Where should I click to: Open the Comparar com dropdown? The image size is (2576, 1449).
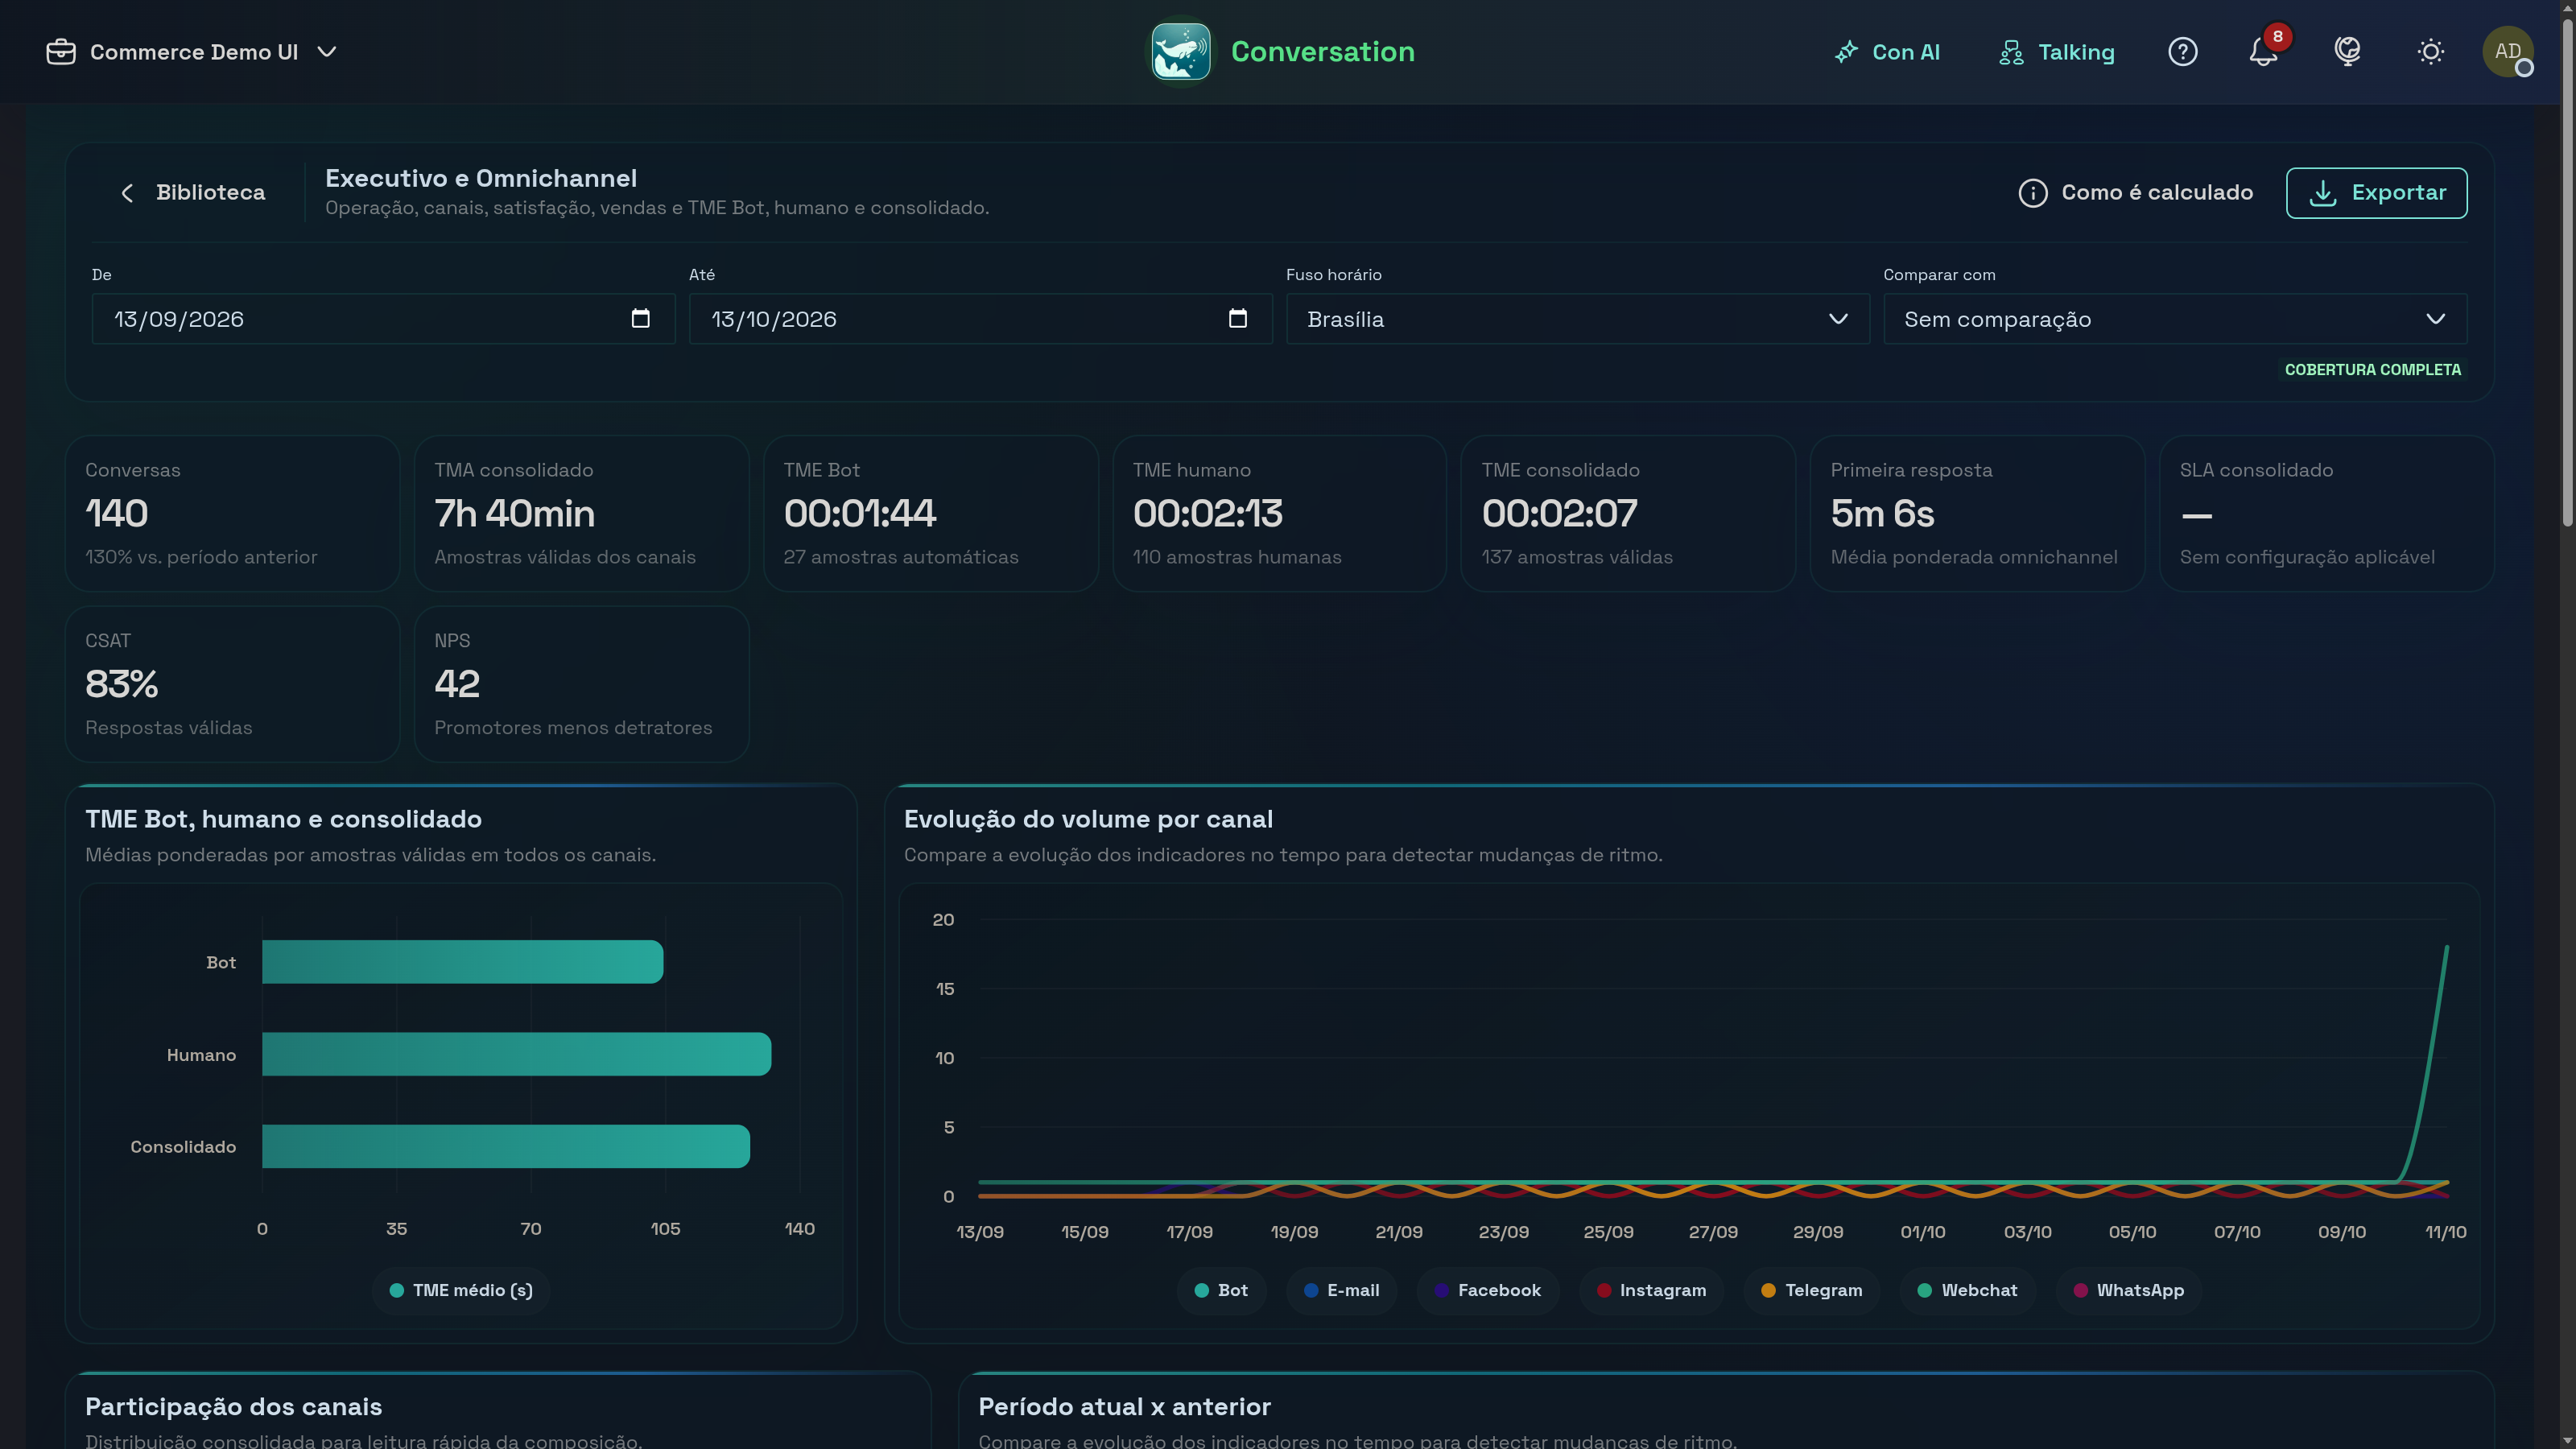(x=2175, y=319)
